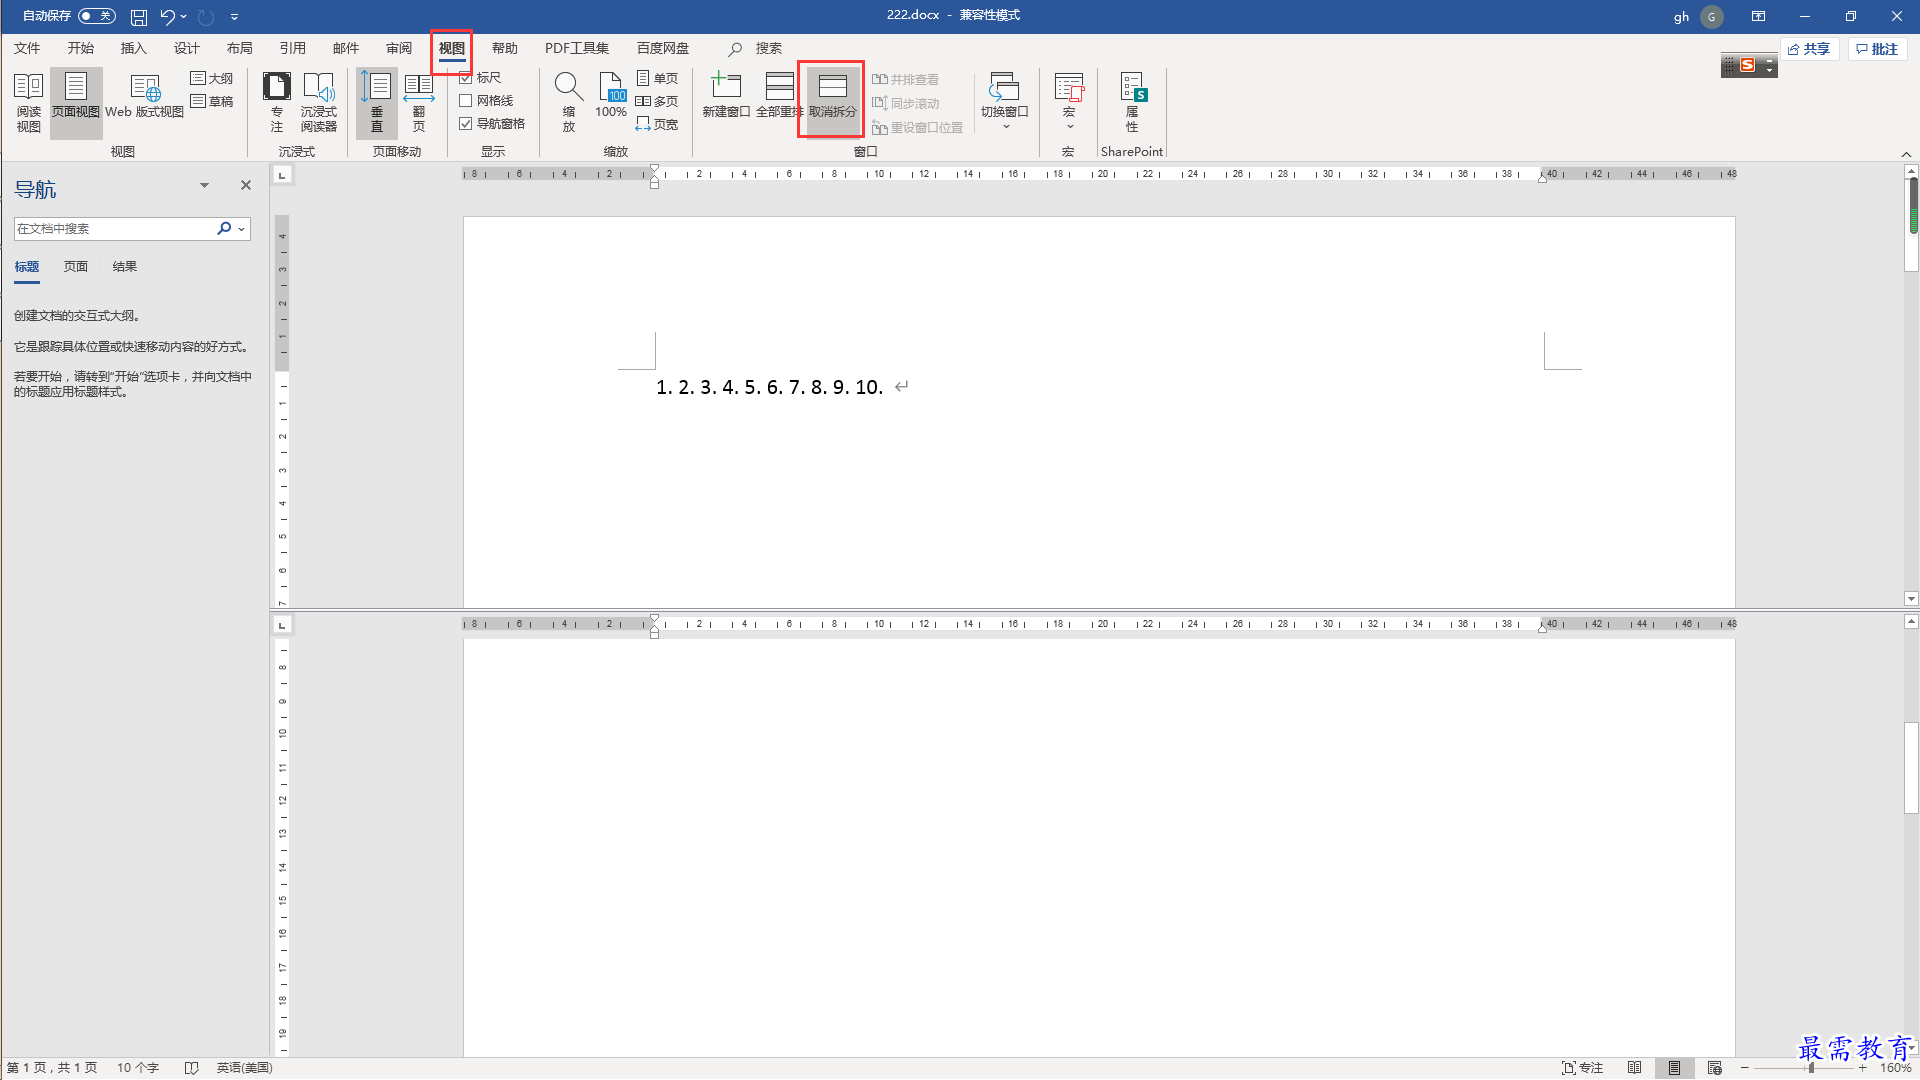Open the PDF工具集 tab
Viewport: 1920px width, 1080px height.
pyautogui.click(x=577, y=49)
